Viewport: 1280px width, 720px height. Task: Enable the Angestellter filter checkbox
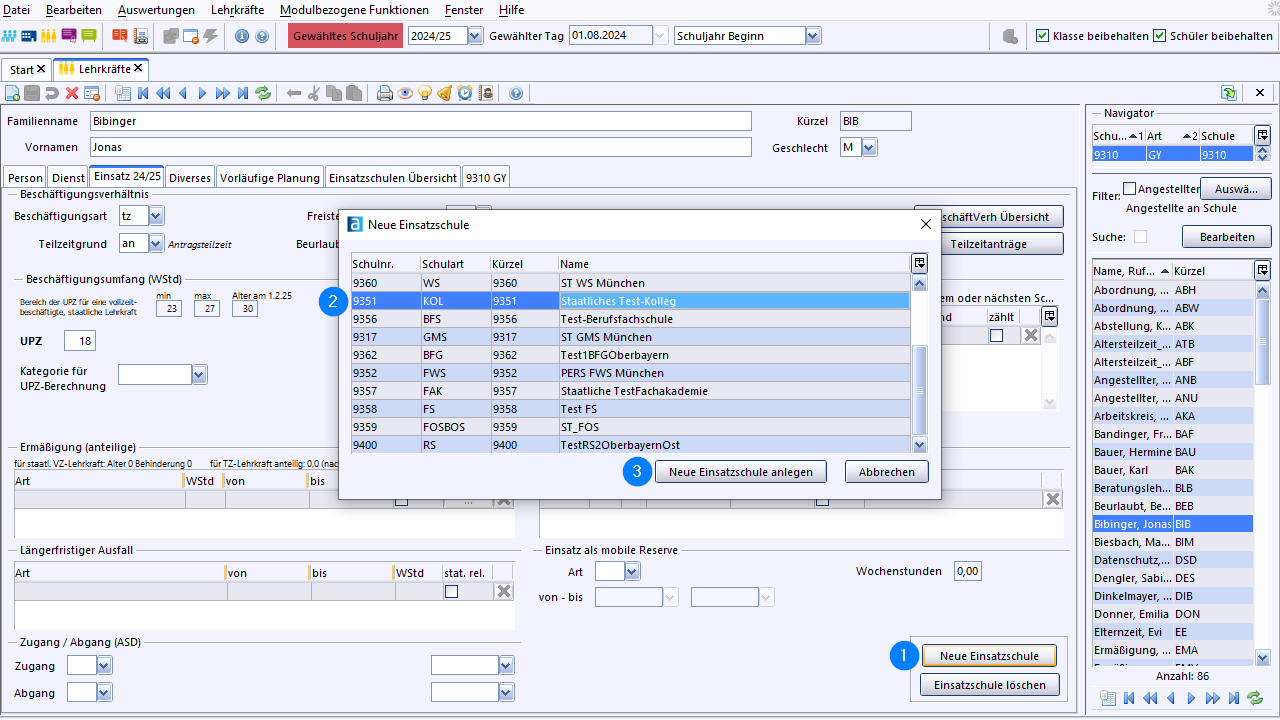point(1129,188)
